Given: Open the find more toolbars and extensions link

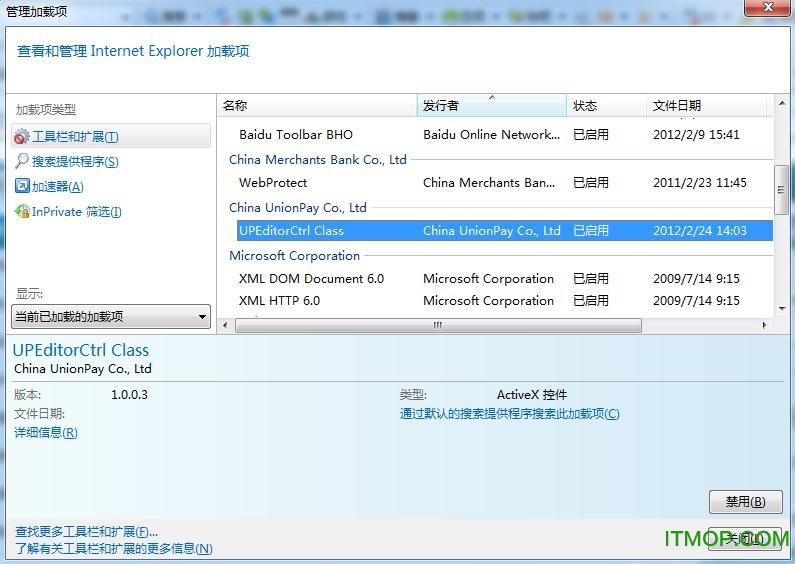Looking at the screenshot, I should point(86,532).
